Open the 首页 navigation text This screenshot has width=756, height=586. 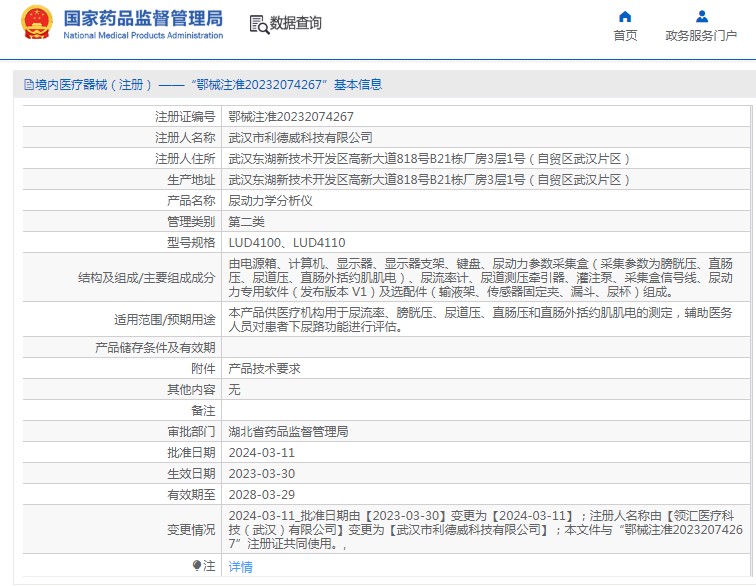pyautogui.click(x=625, y=36)
